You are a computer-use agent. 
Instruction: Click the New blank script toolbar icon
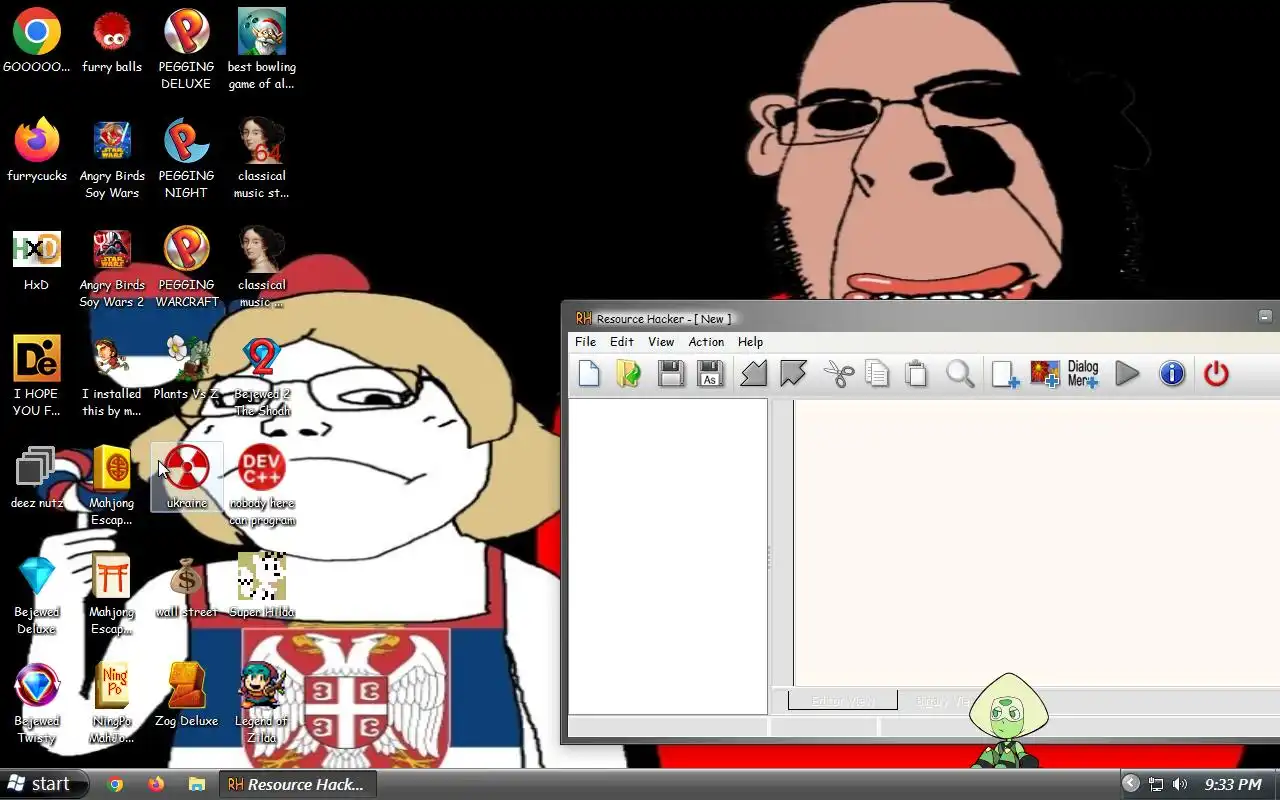click(x=589, y=374)
